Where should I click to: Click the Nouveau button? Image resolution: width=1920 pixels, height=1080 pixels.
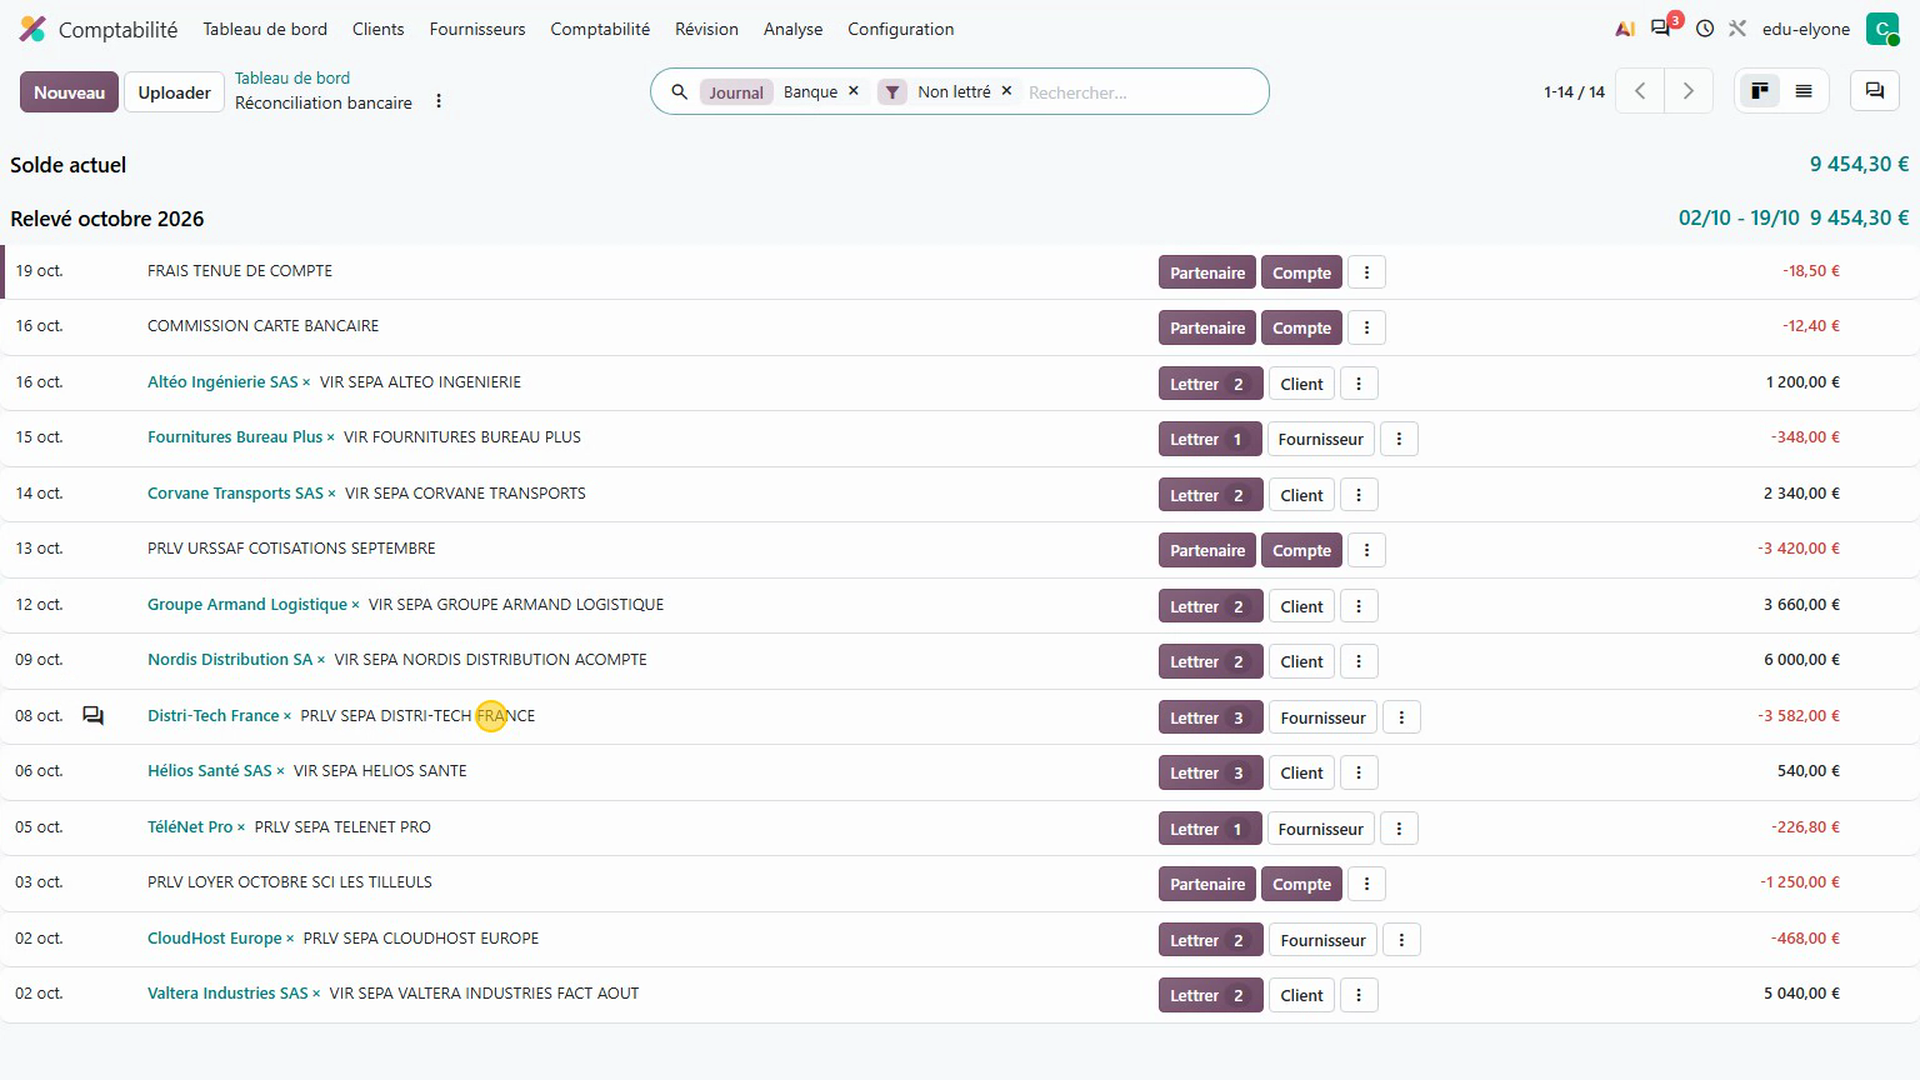(x=69, y=92)
